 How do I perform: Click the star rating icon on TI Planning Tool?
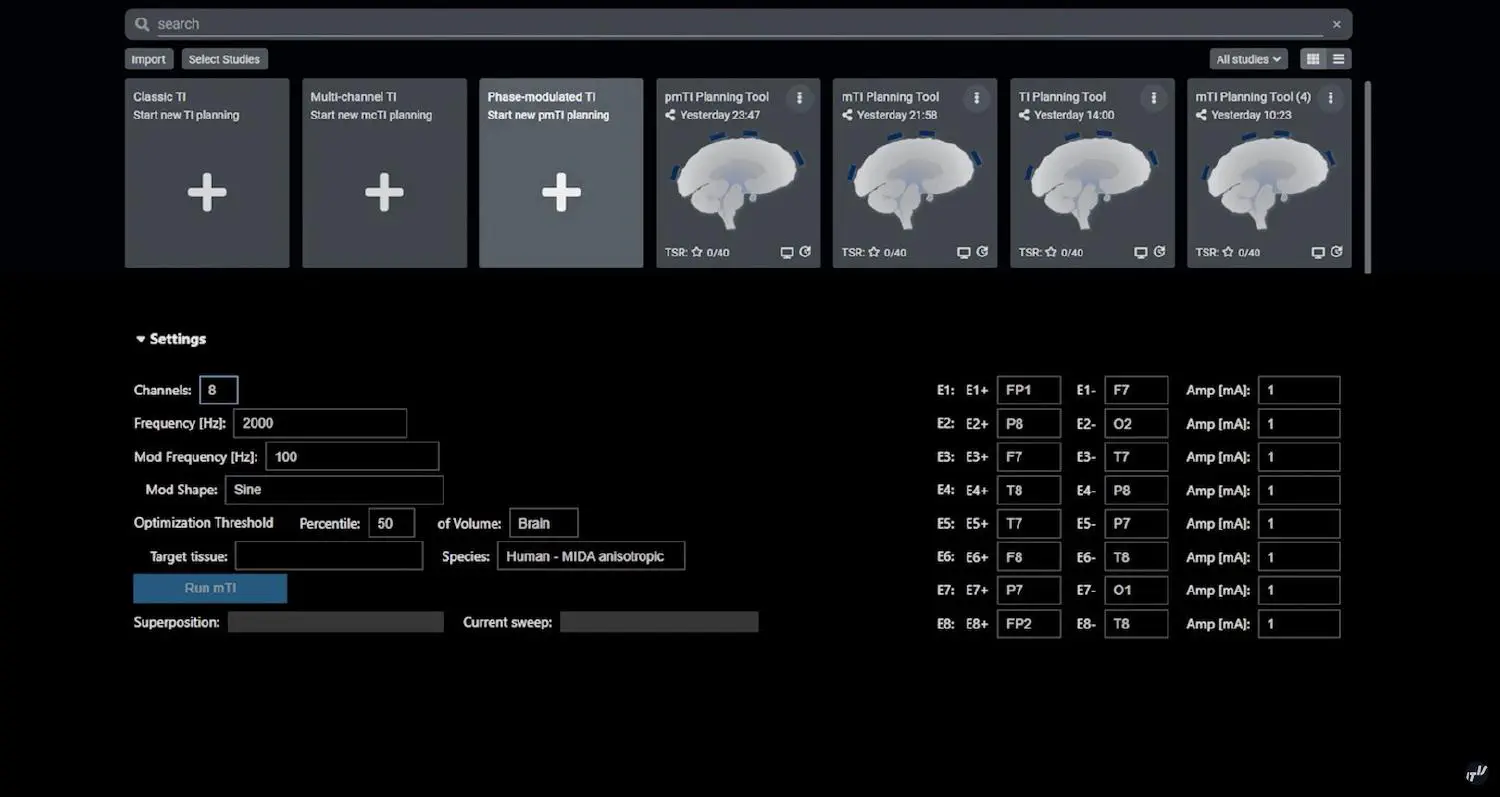point(1051,252)
